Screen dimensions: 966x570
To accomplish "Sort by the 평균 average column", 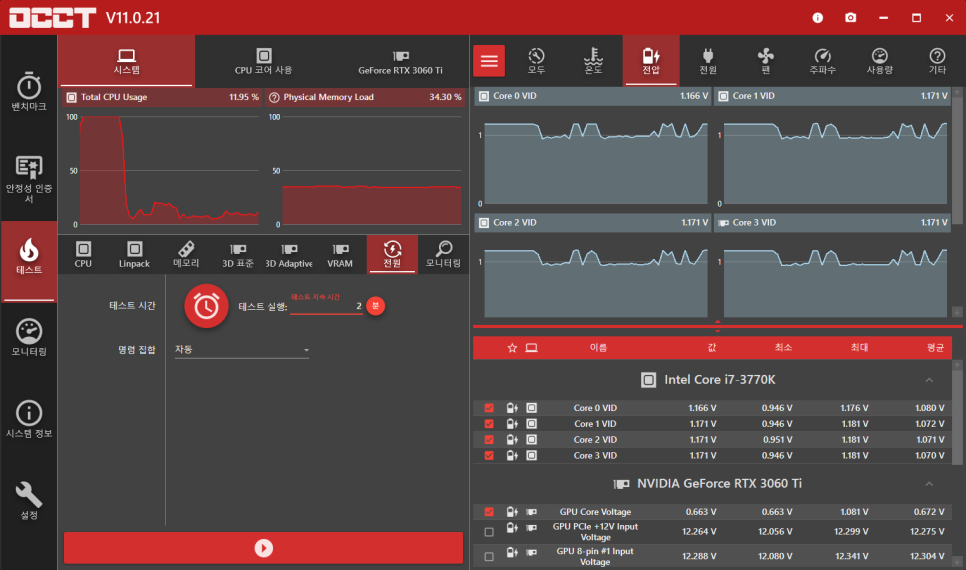I will pyautogui.click(x=935, y=348).
